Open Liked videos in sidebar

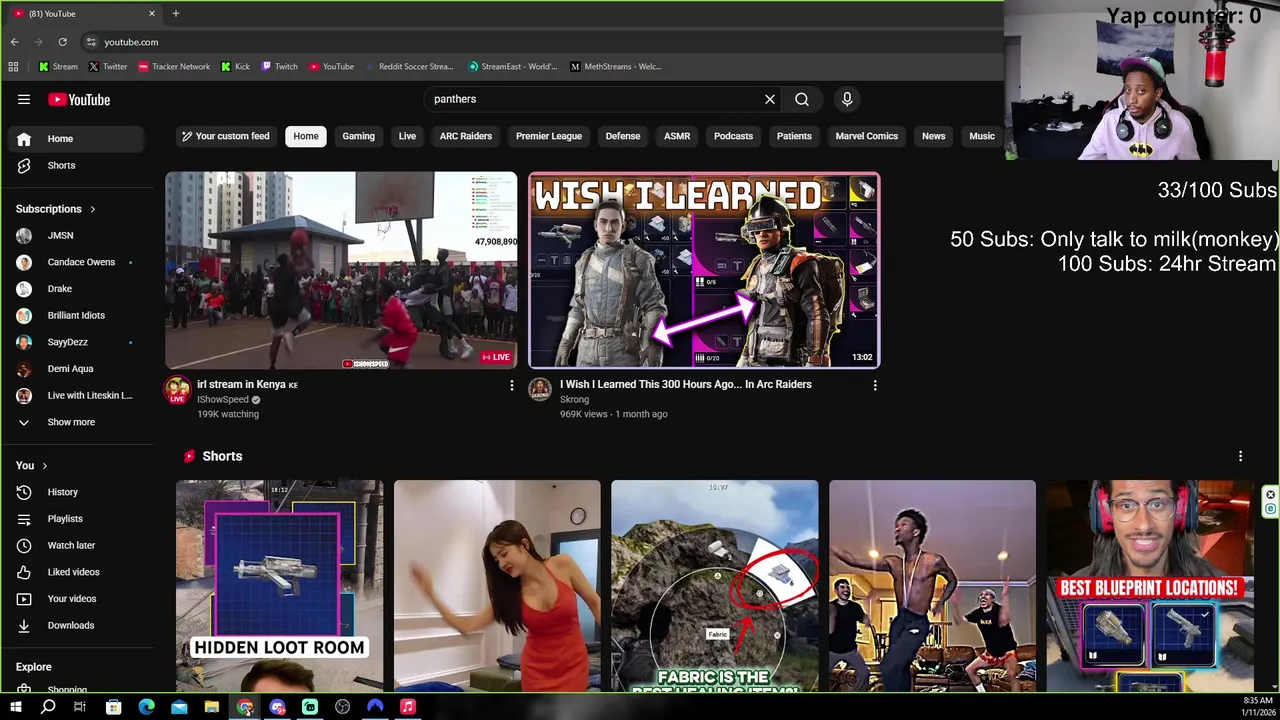(x=76, y=572)
